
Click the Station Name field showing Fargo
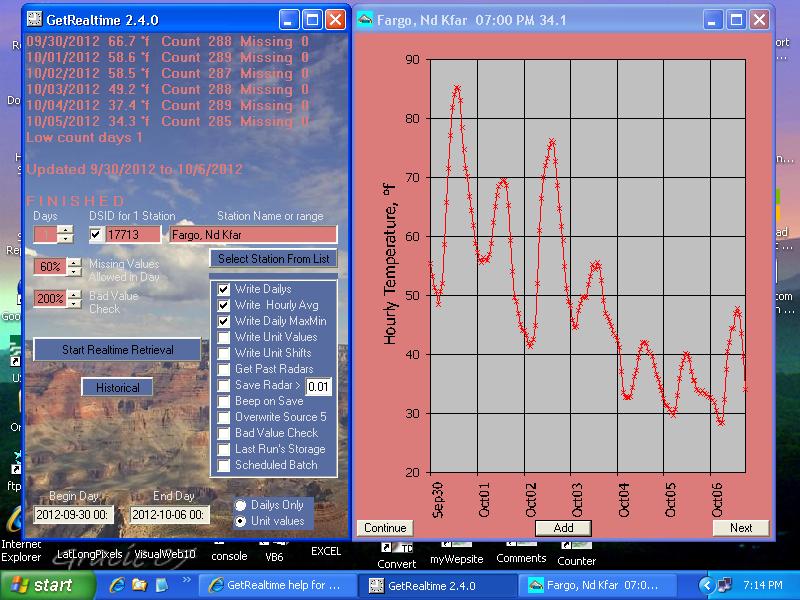(x=252, y=235)
